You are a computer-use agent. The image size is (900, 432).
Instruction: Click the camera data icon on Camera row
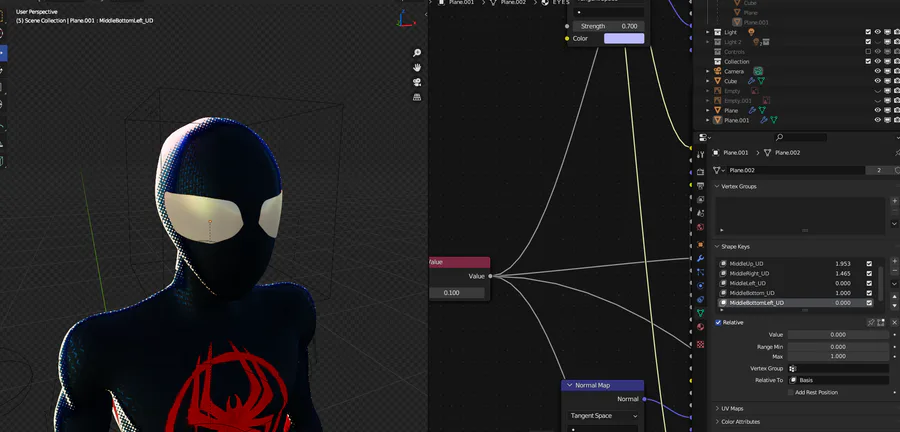[x=758, y=71]
